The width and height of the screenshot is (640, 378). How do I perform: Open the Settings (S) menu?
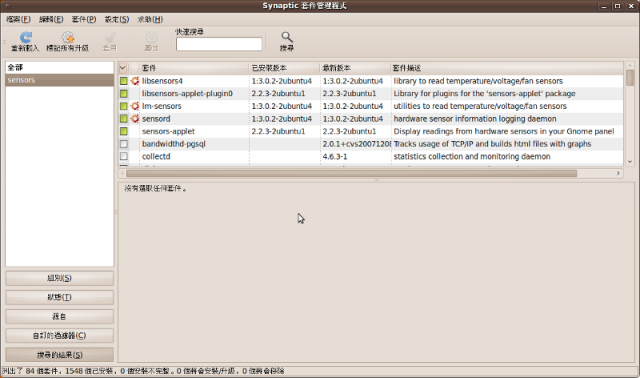tap(117, 19)
